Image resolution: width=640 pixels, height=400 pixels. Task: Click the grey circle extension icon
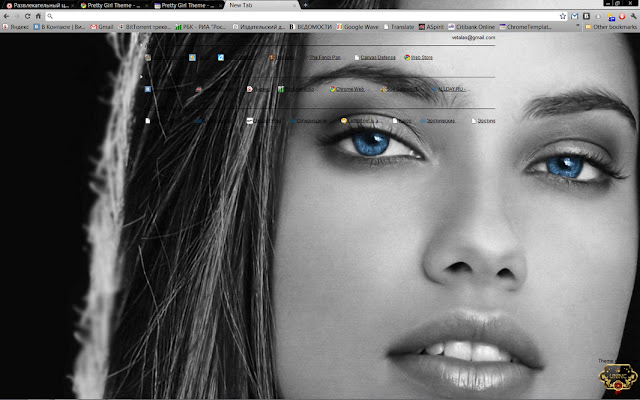(598, 16)
